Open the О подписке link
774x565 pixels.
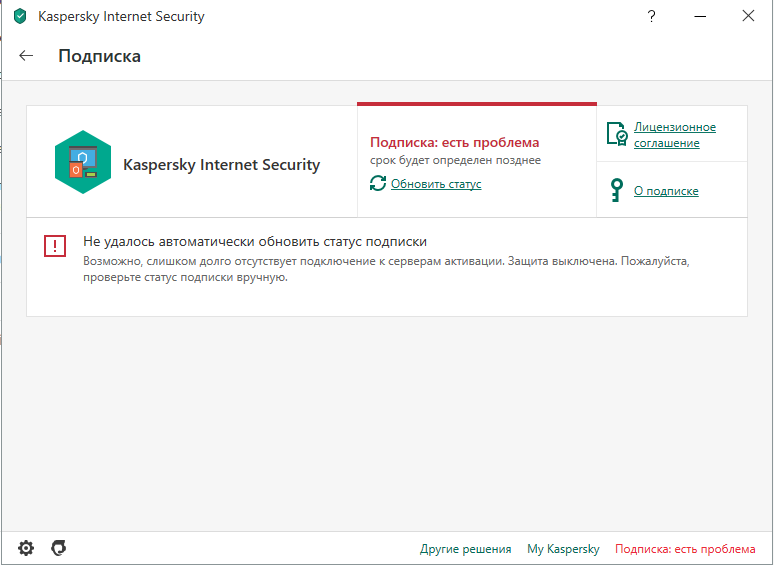tap(666, 191)
